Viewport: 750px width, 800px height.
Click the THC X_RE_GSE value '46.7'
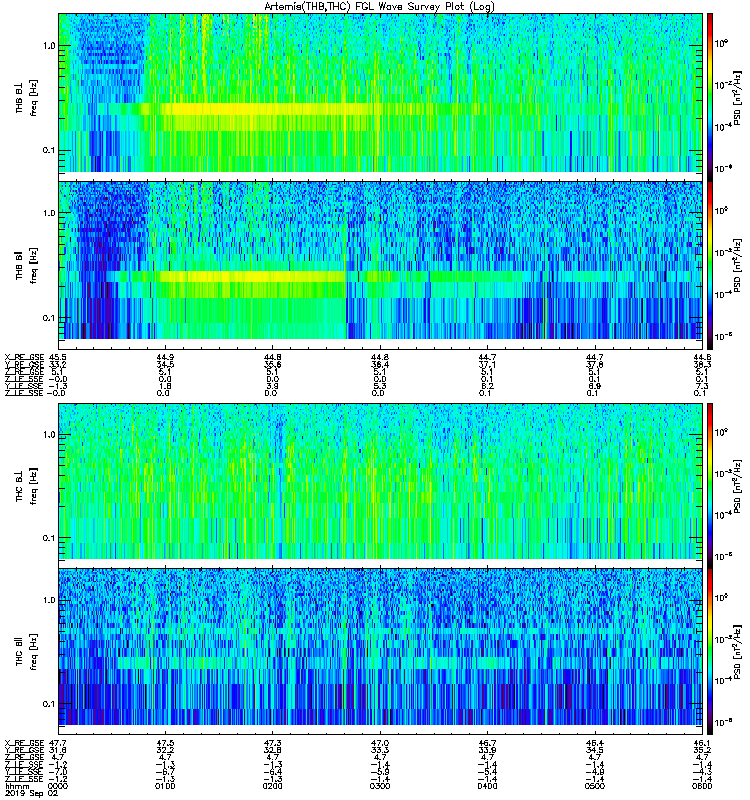(487, 743)
